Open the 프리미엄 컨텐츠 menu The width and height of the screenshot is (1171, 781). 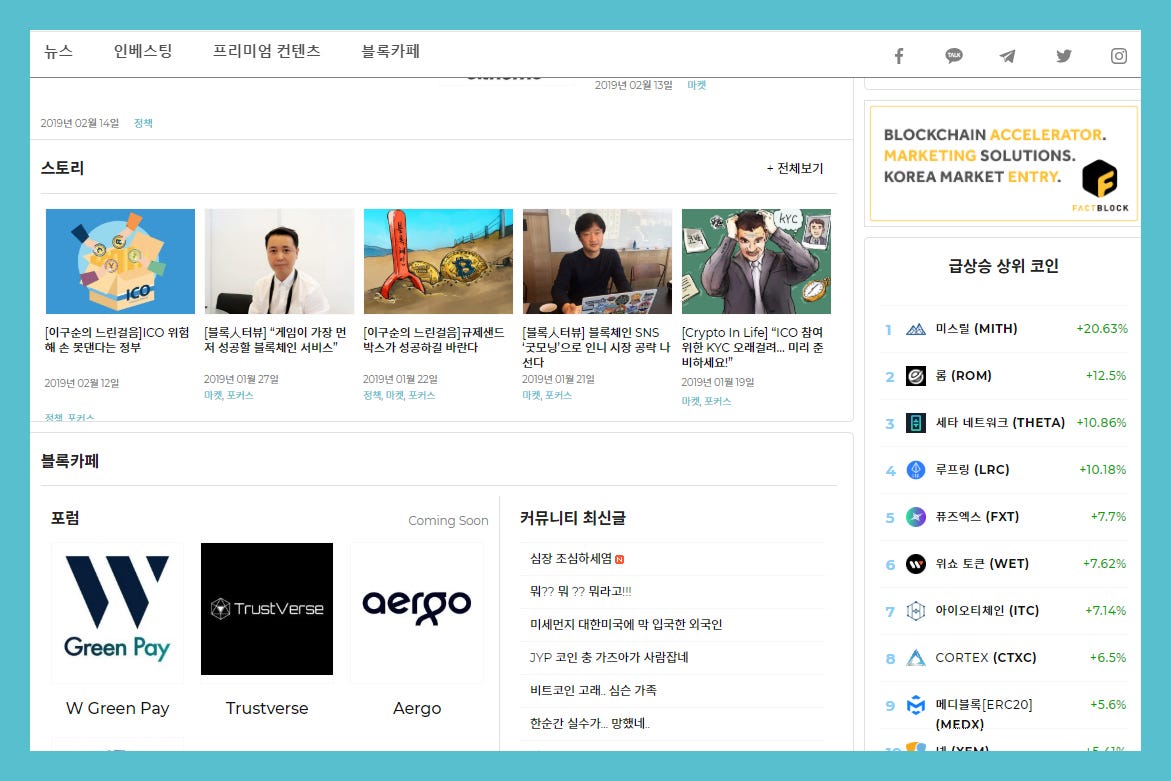[x=267, y=51]
